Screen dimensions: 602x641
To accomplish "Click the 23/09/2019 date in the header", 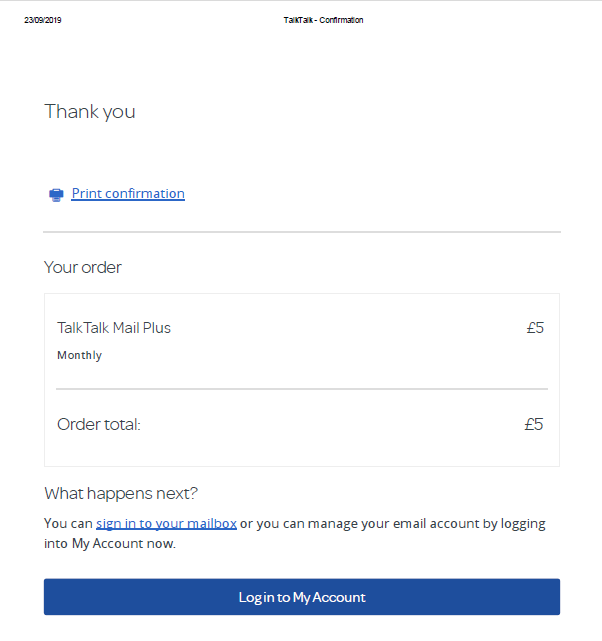I will (43, 20).
